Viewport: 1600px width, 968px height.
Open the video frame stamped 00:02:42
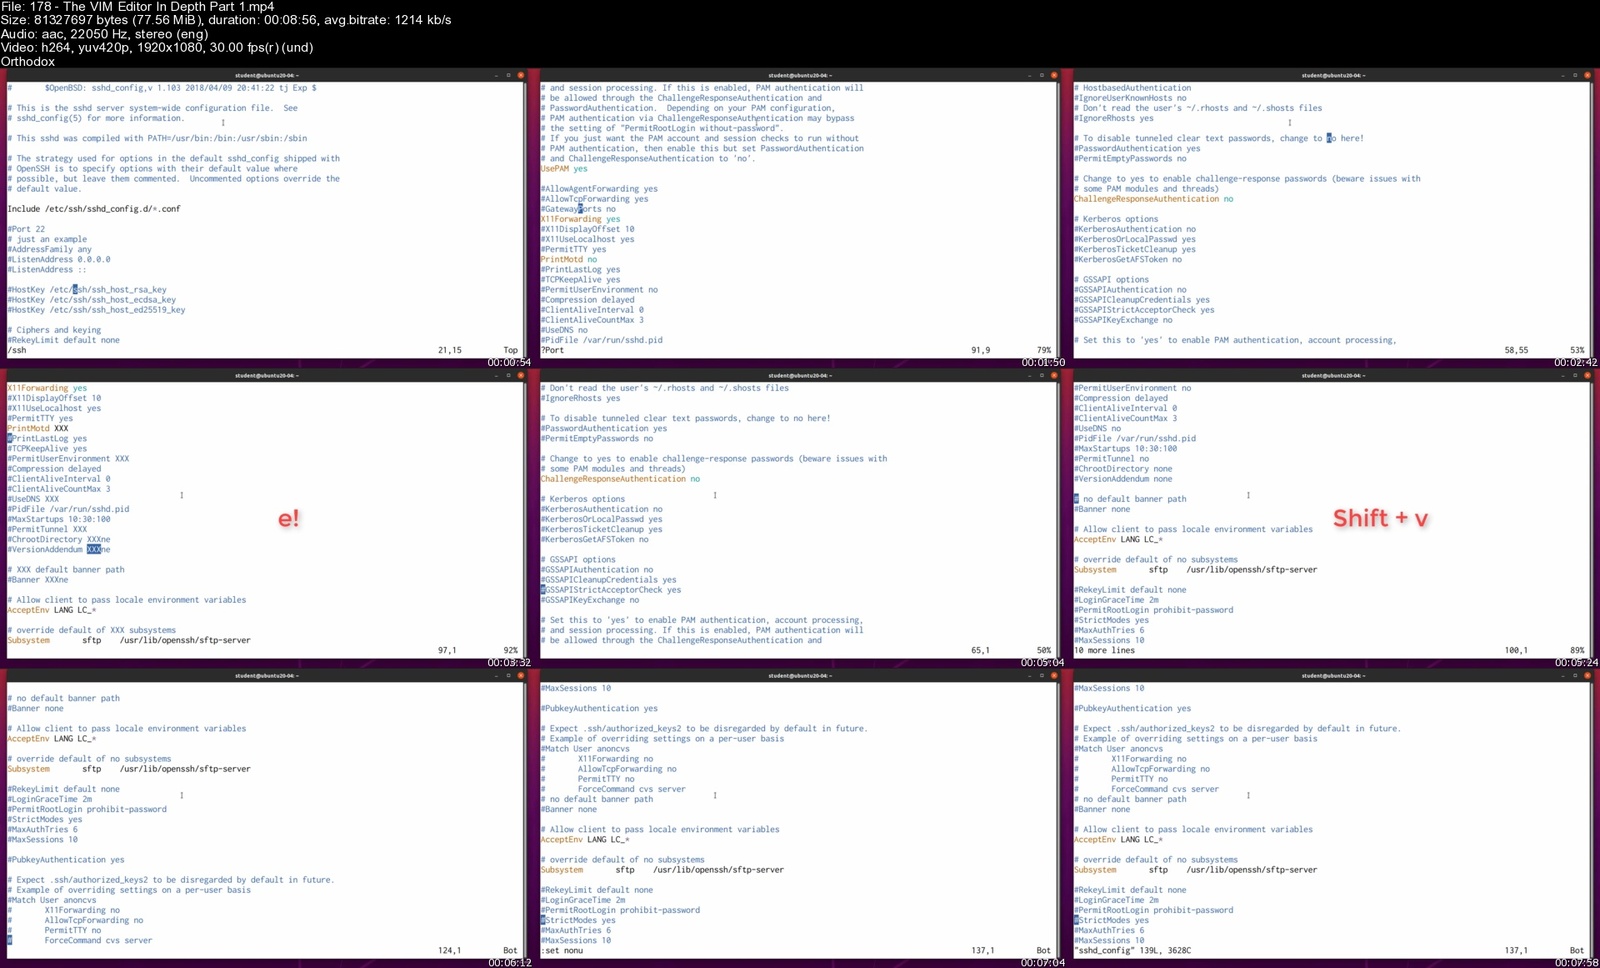pos(1333,217)
